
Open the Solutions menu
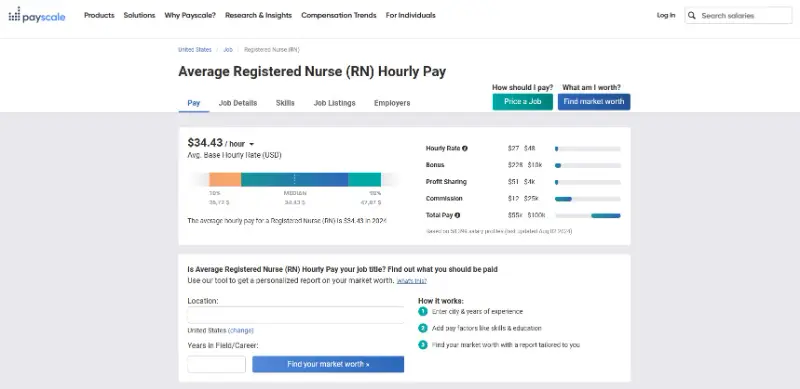click(x=139, y=15)
